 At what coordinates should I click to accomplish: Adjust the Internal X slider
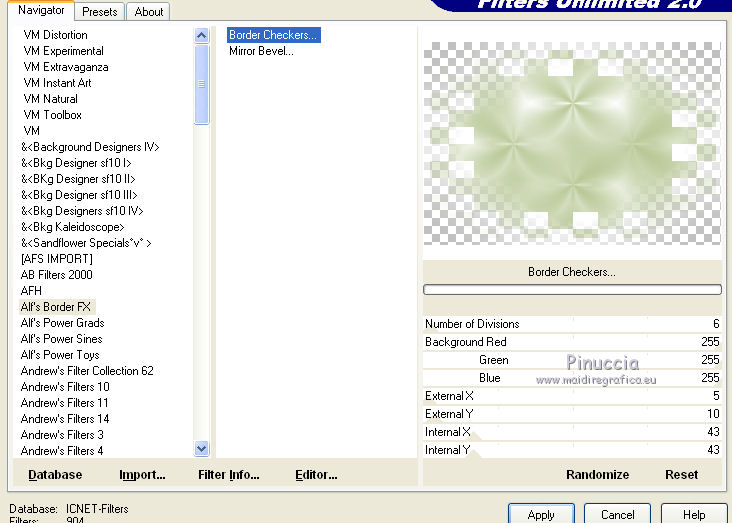[x=572, y=432]
